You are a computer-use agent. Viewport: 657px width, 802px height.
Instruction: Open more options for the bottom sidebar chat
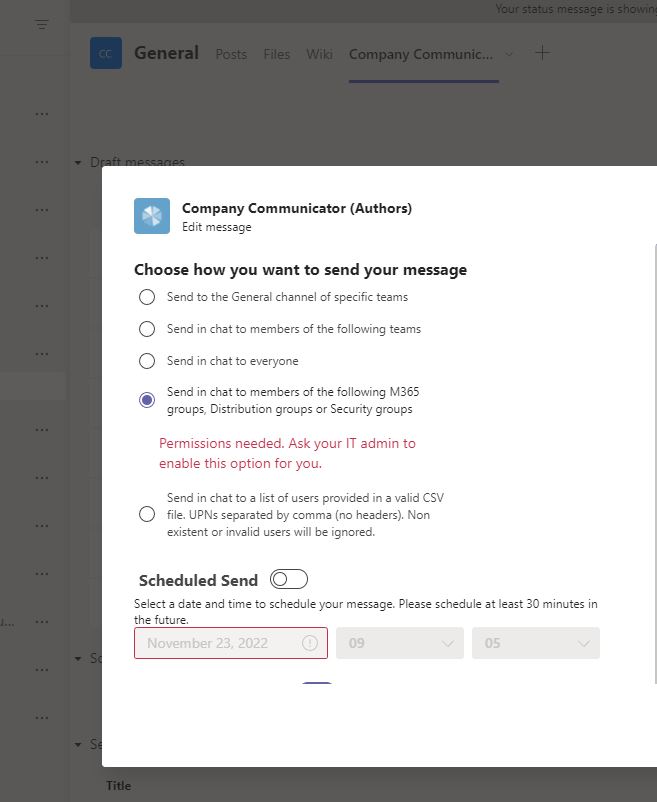tap(41, 717)
